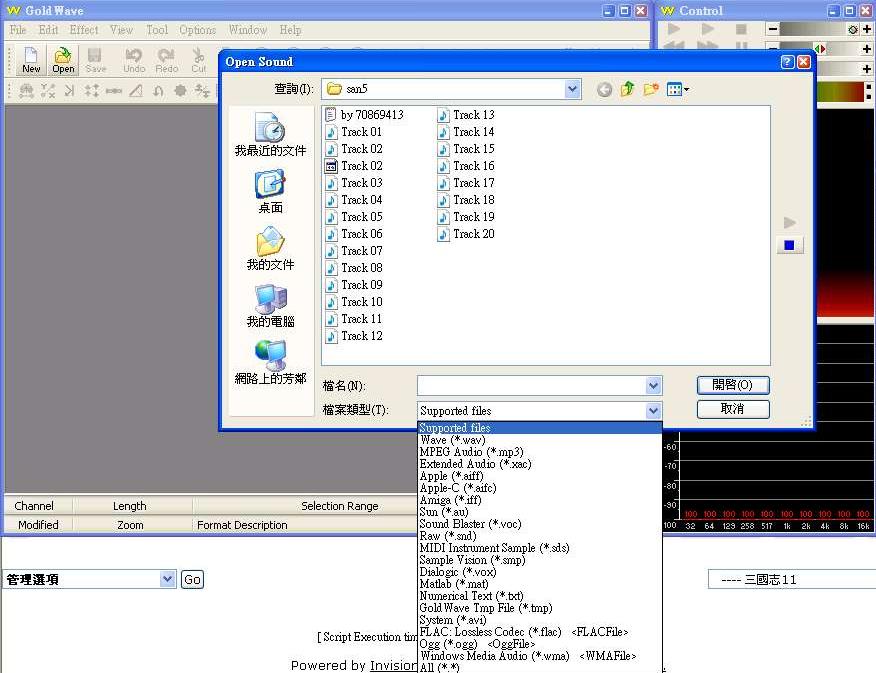Screen dimensions: 876x673
Task: Open the View menu
Action: click(x=121, y=30)
